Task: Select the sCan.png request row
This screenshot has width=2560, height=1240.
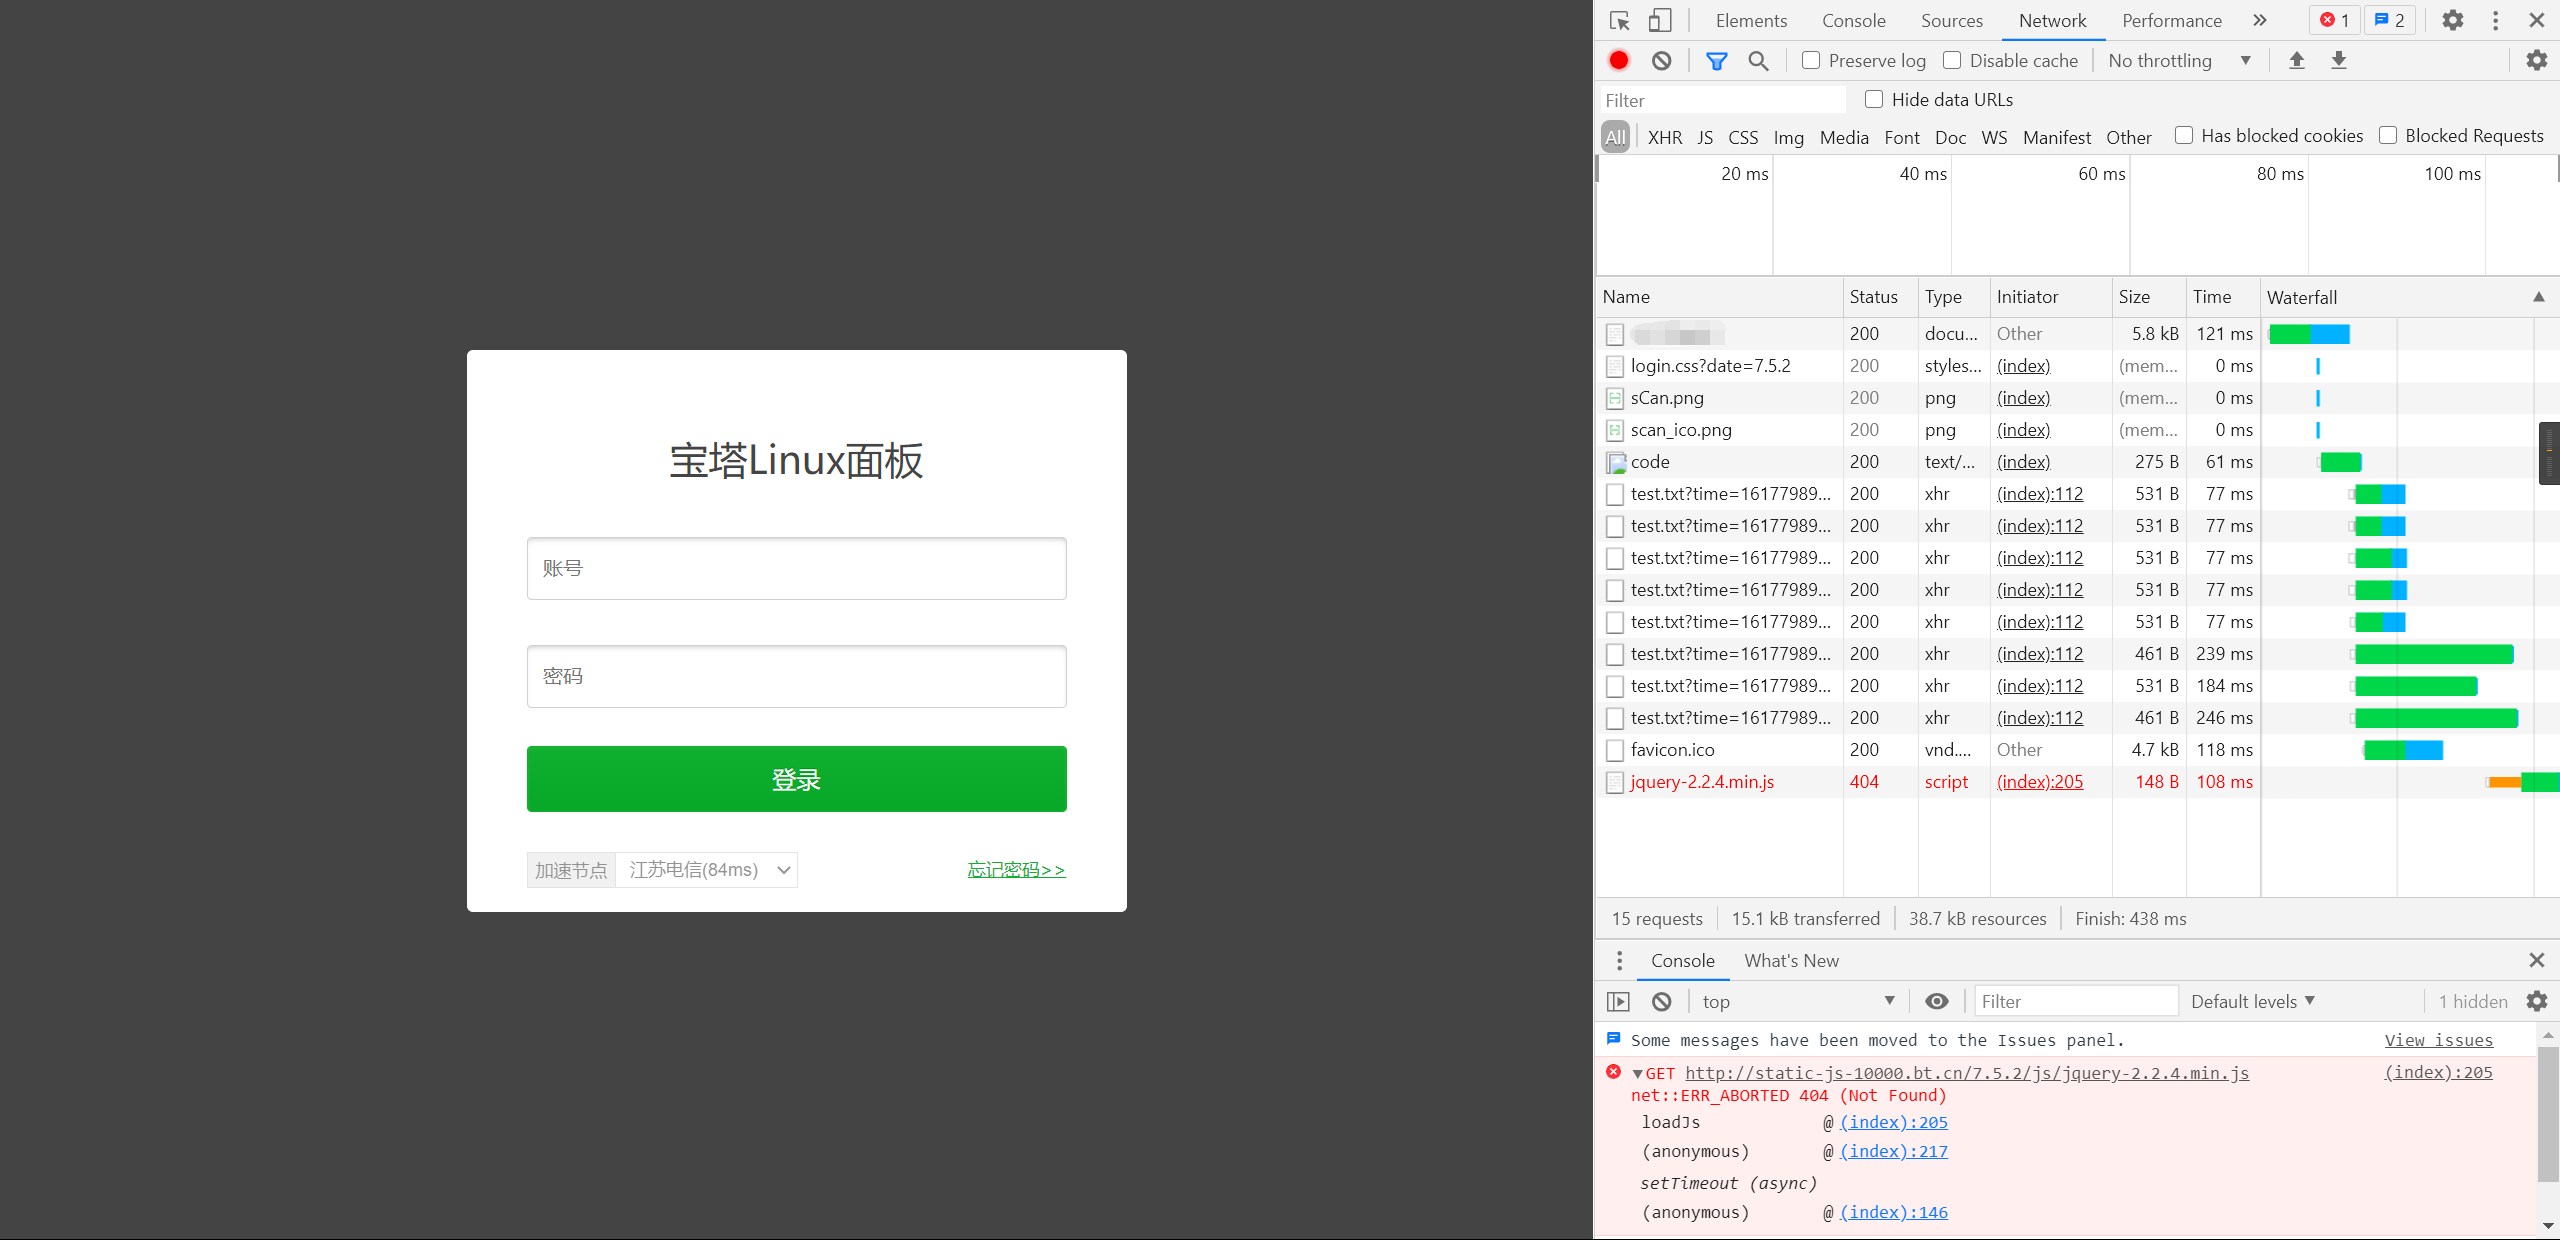Action: (2077, 398)
